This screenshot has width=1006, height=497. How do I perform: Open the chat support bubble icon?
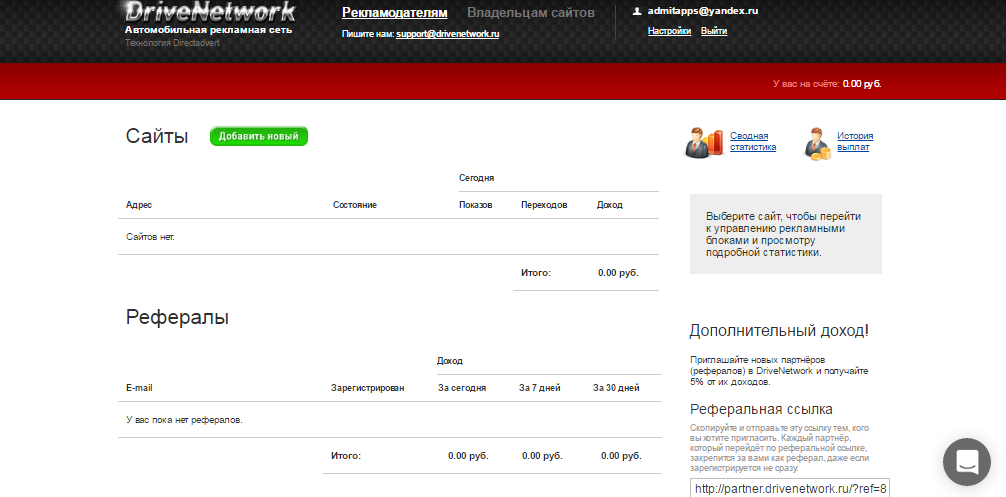[x=967, y=462]
